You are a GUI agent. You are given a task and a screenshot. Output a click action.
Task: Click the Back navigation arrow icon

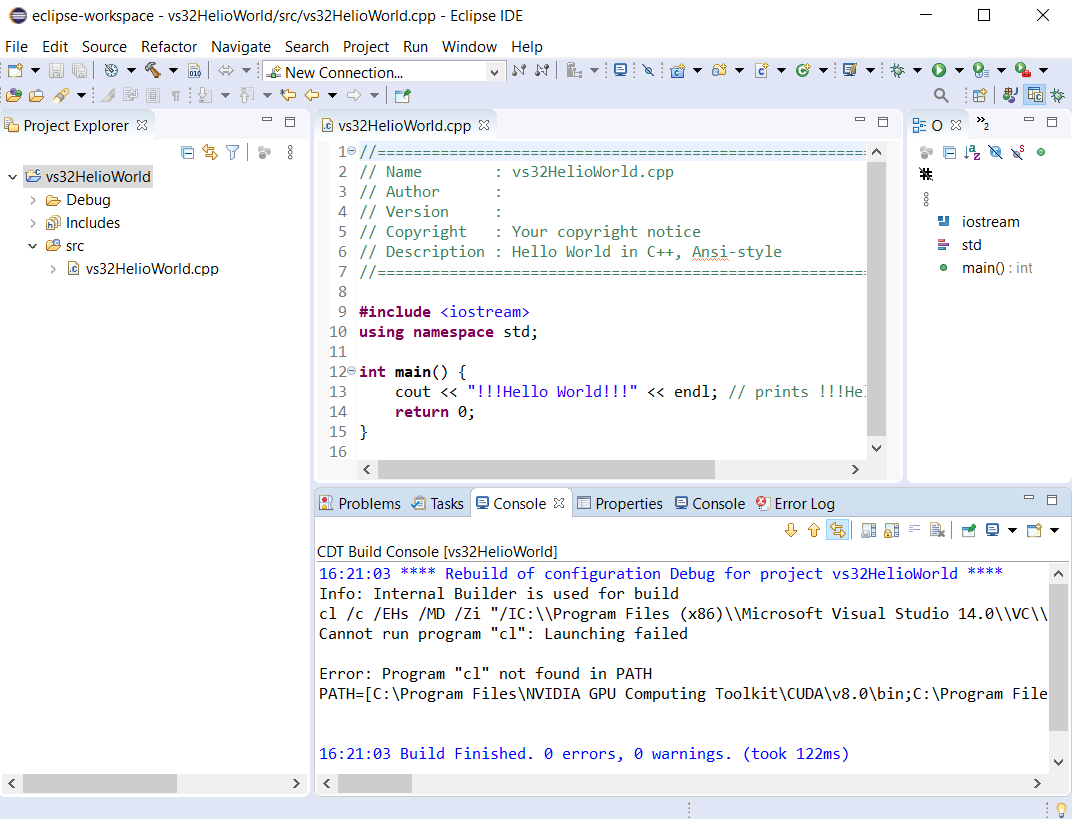pyautogui.click(x=312, y=95)
